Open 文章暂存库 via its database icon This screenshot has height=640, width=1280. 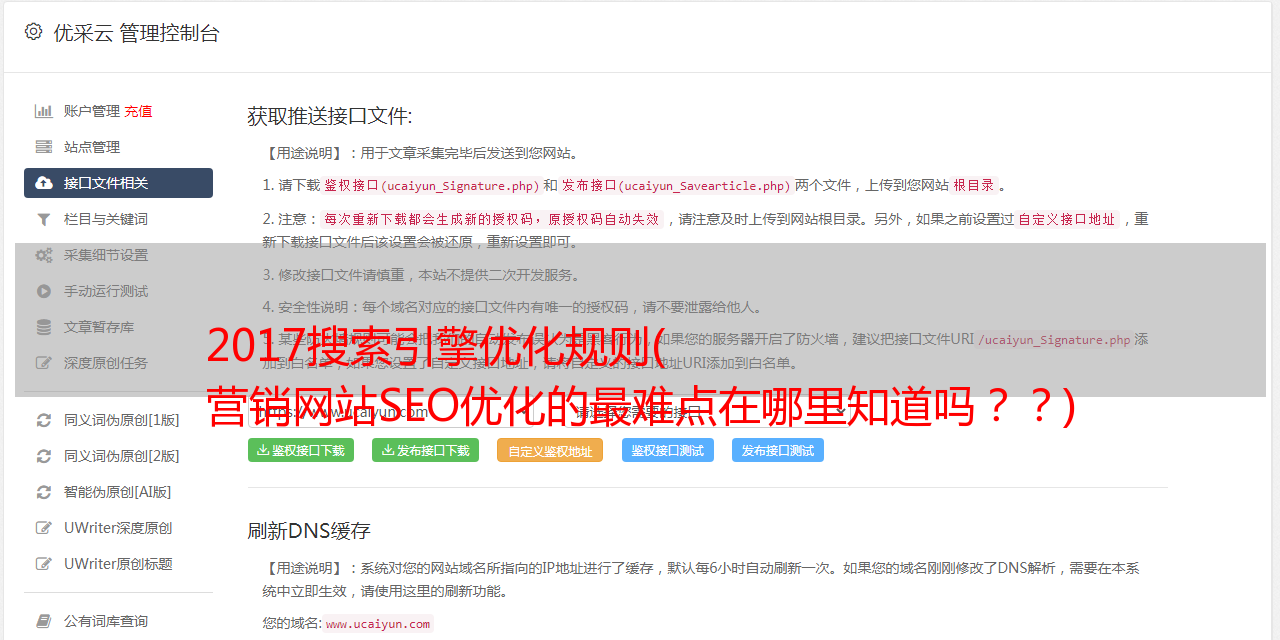click(44, 327)
